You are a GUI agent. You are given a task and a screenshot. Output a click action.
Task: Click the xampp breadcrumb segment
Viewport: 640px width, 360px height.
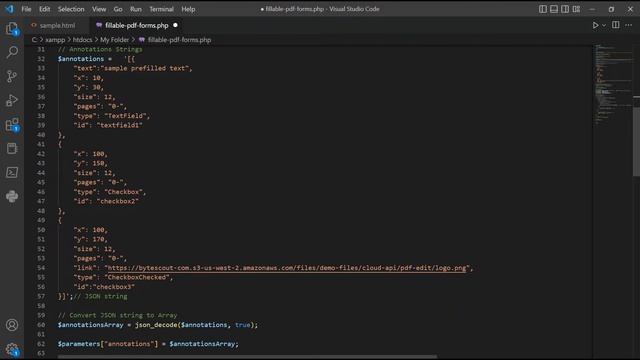[55, 40]
